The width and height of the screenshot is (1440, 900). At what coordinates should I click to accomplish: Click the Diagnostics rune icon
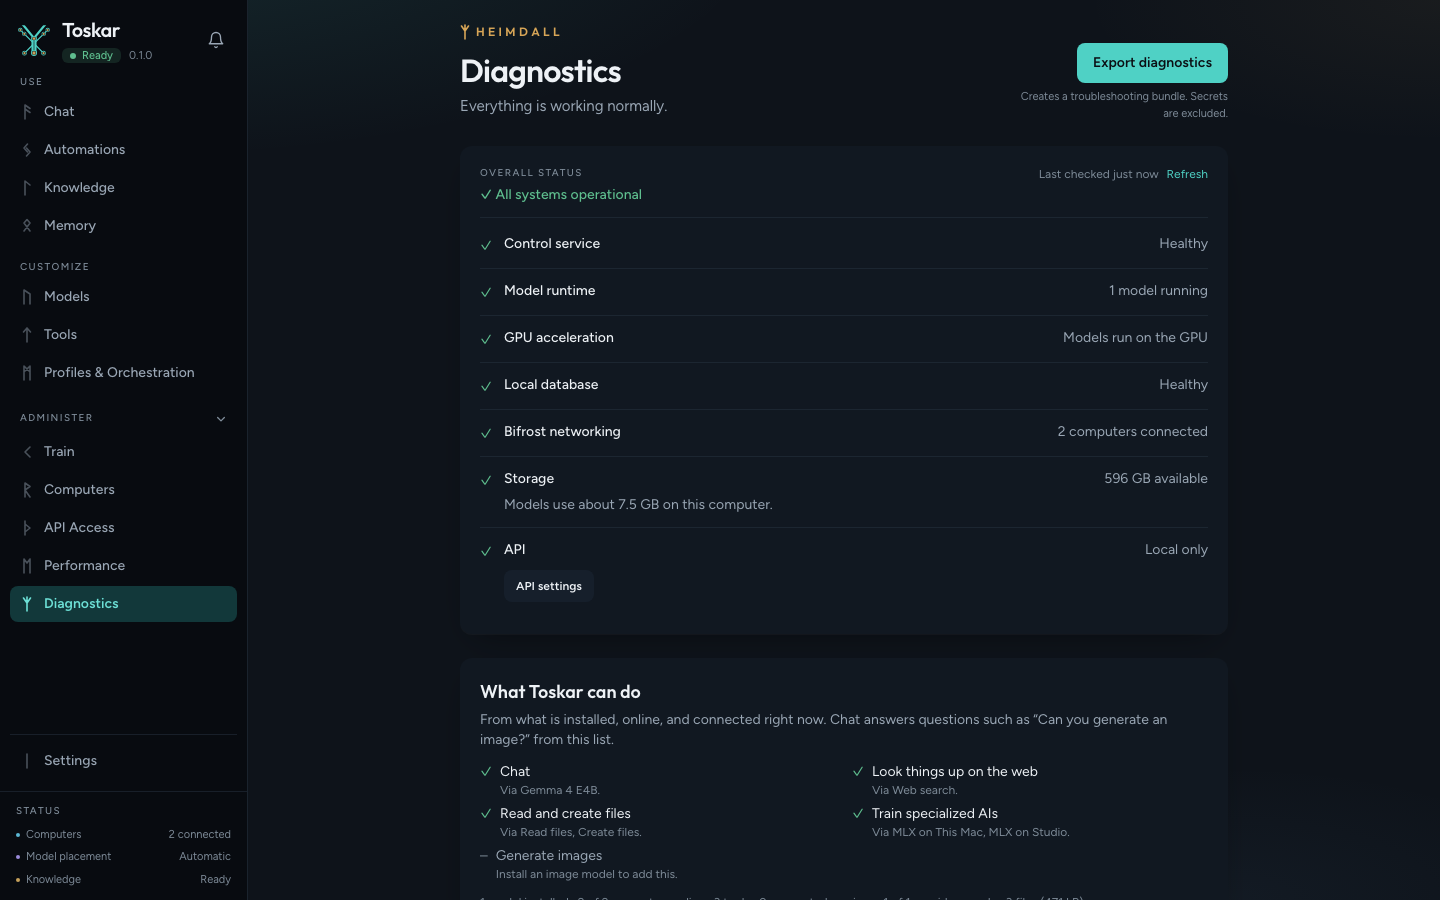pyautogui.click(x=27, y=604)
